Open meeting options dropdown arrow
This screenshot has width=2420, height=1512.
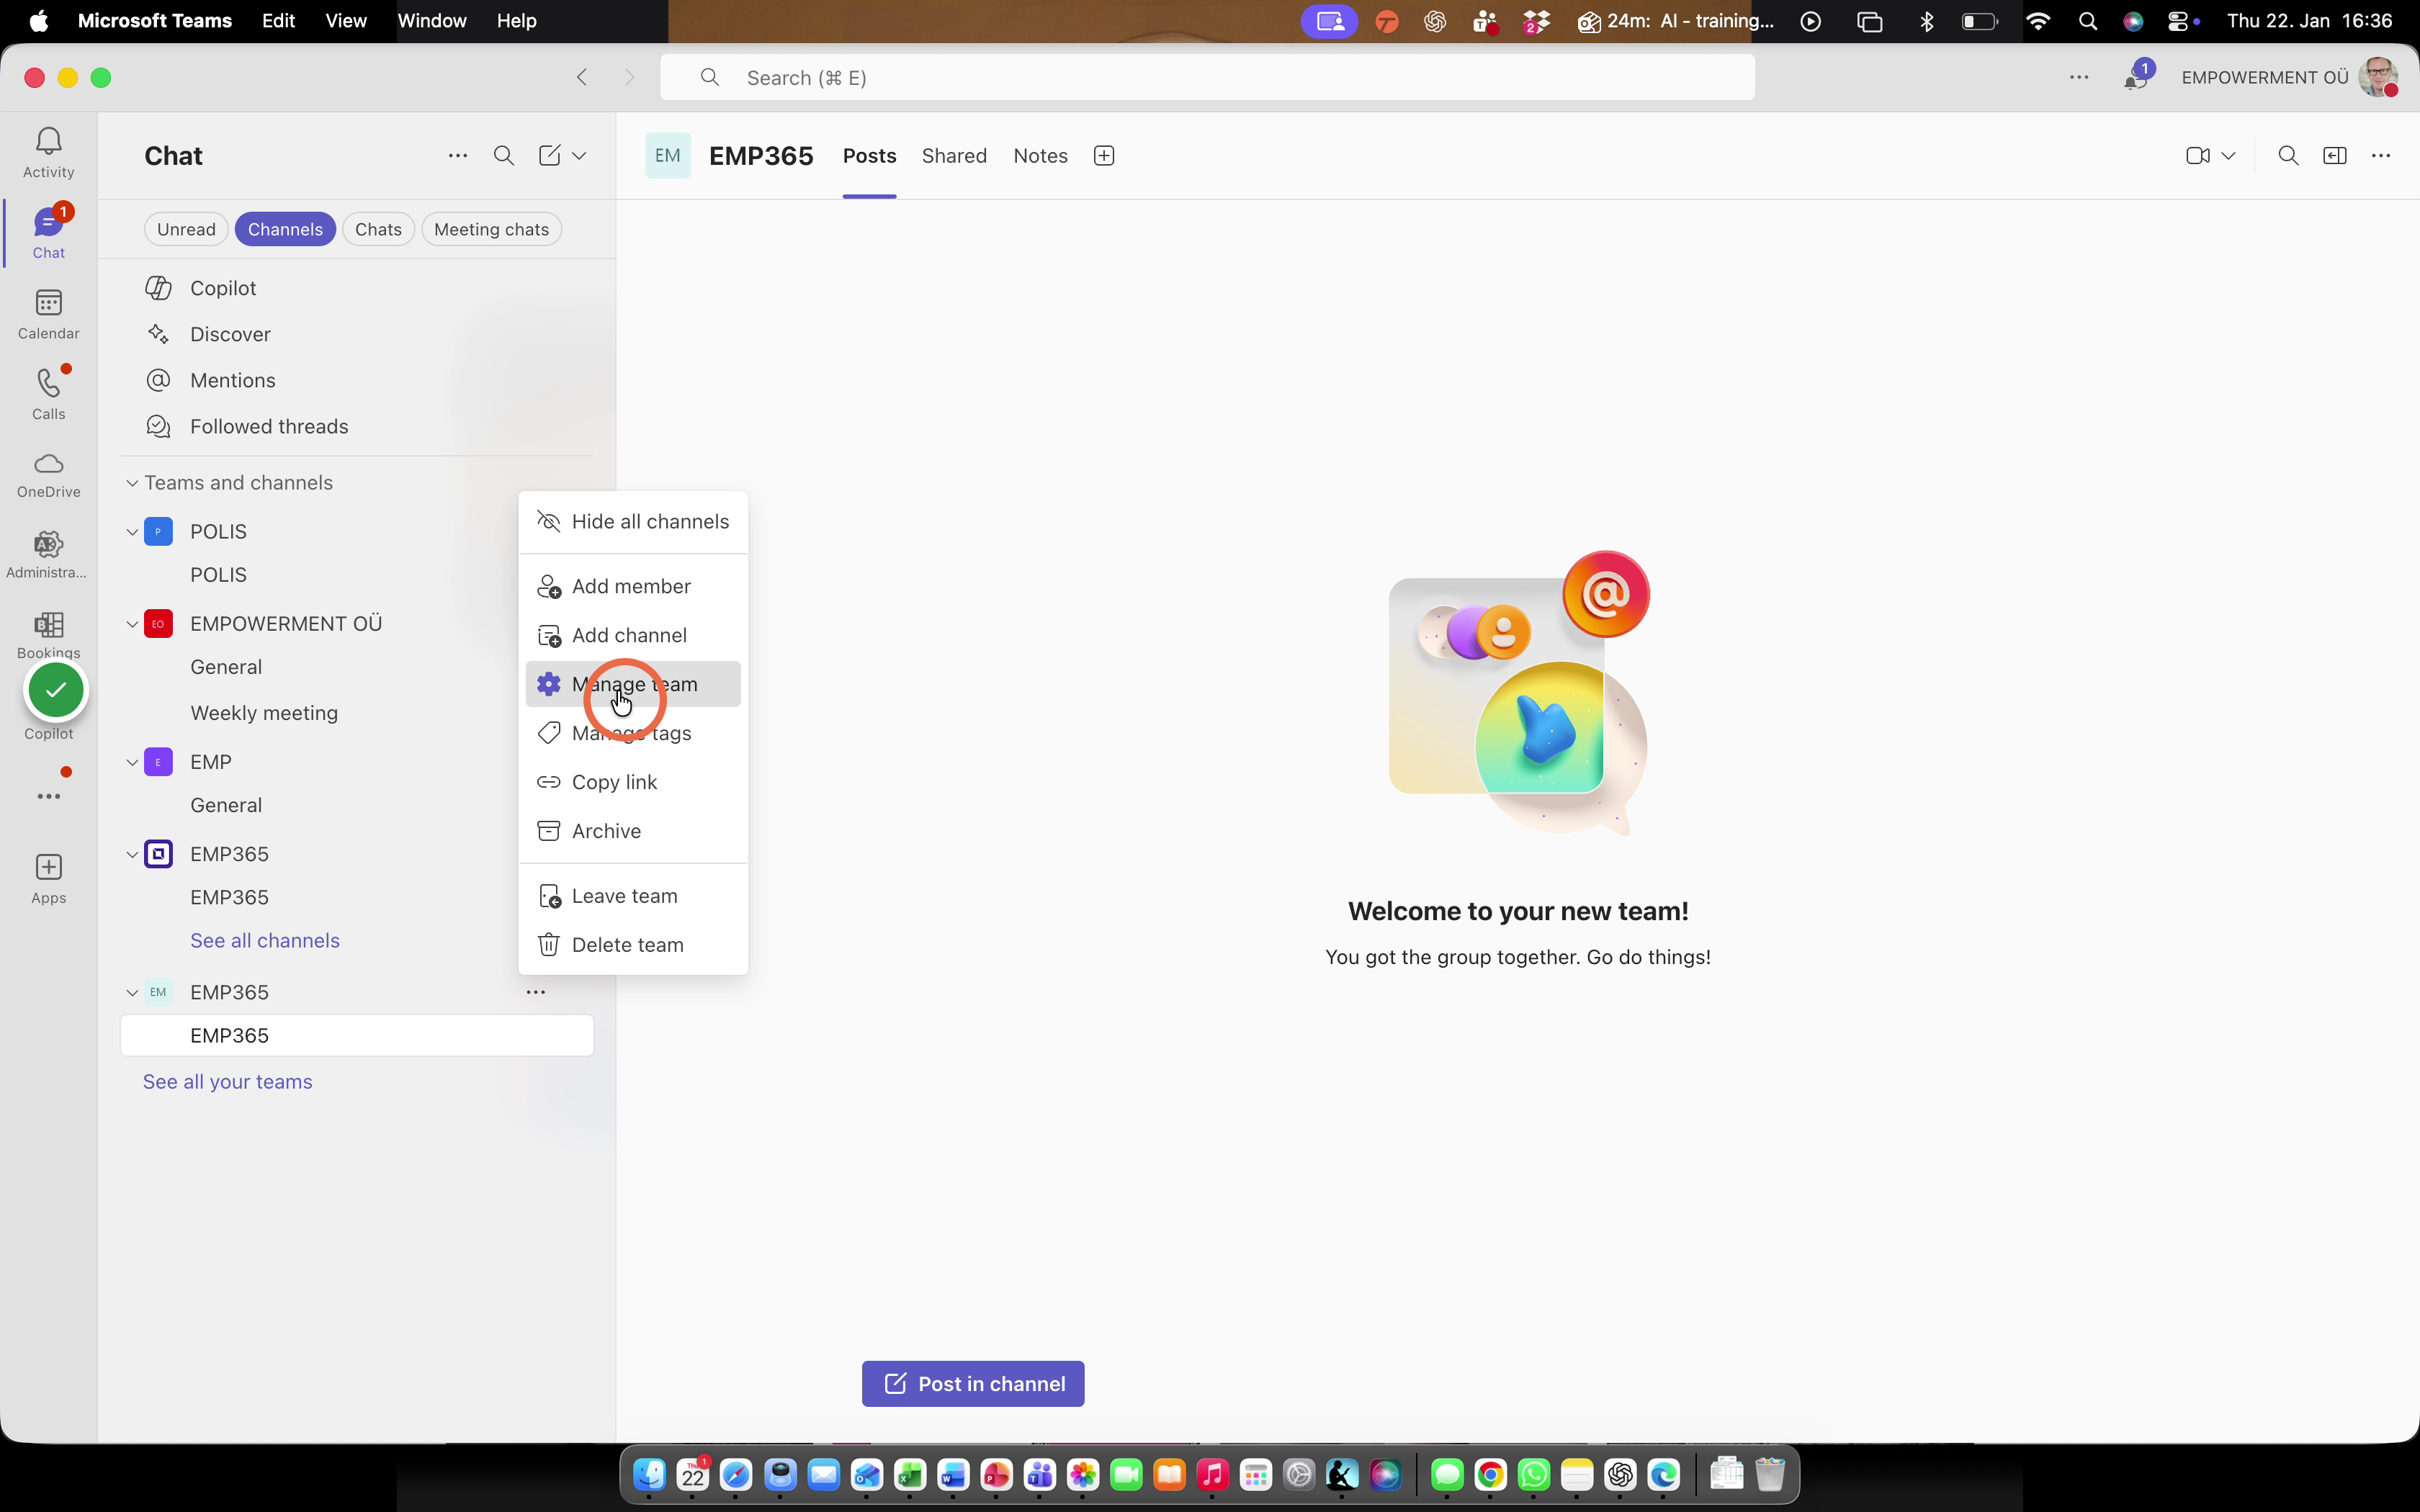(2228, 156)
